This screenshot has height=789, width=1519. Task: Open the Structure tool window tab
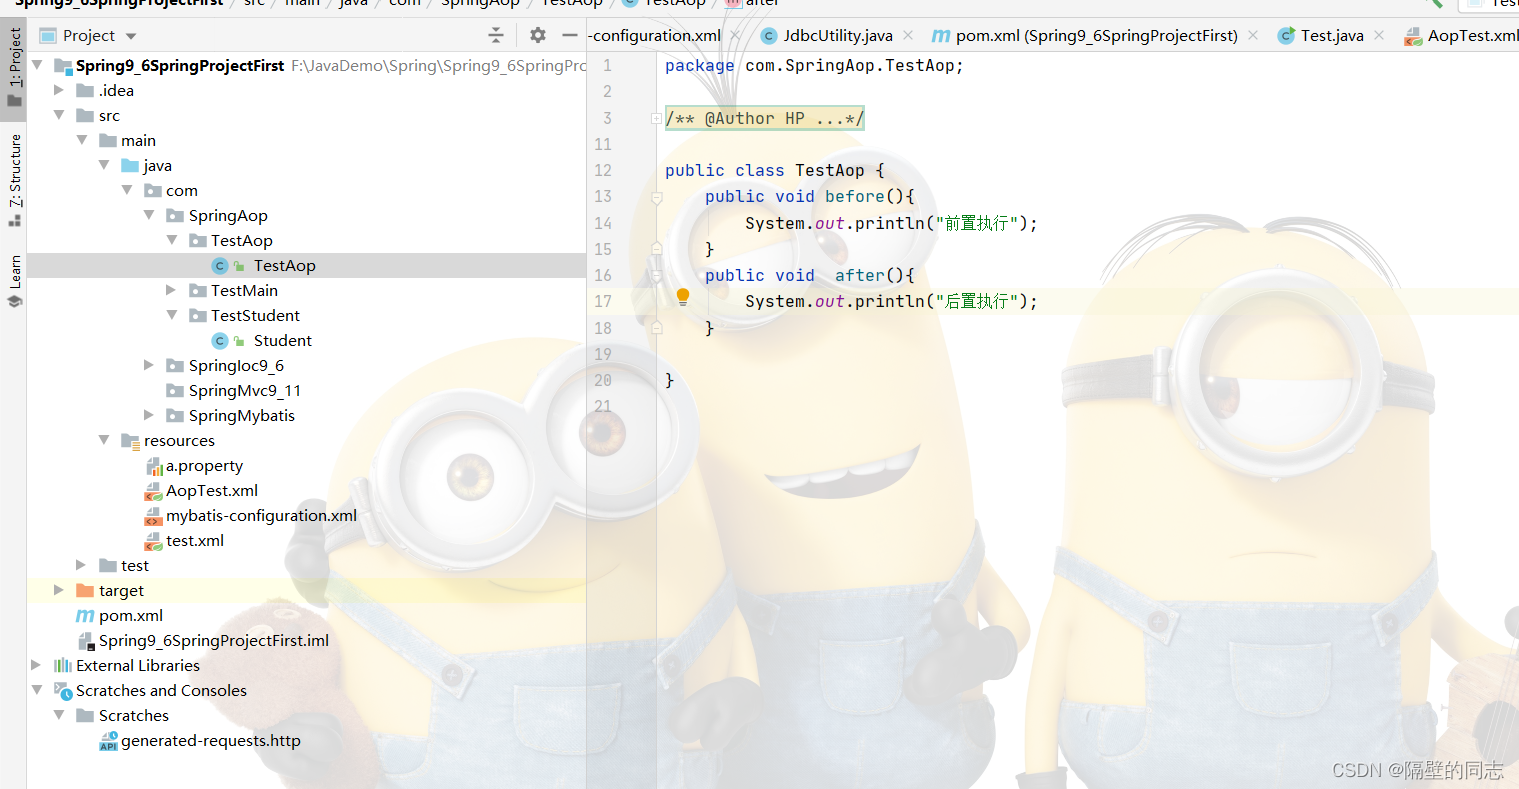tap(15, 179)
